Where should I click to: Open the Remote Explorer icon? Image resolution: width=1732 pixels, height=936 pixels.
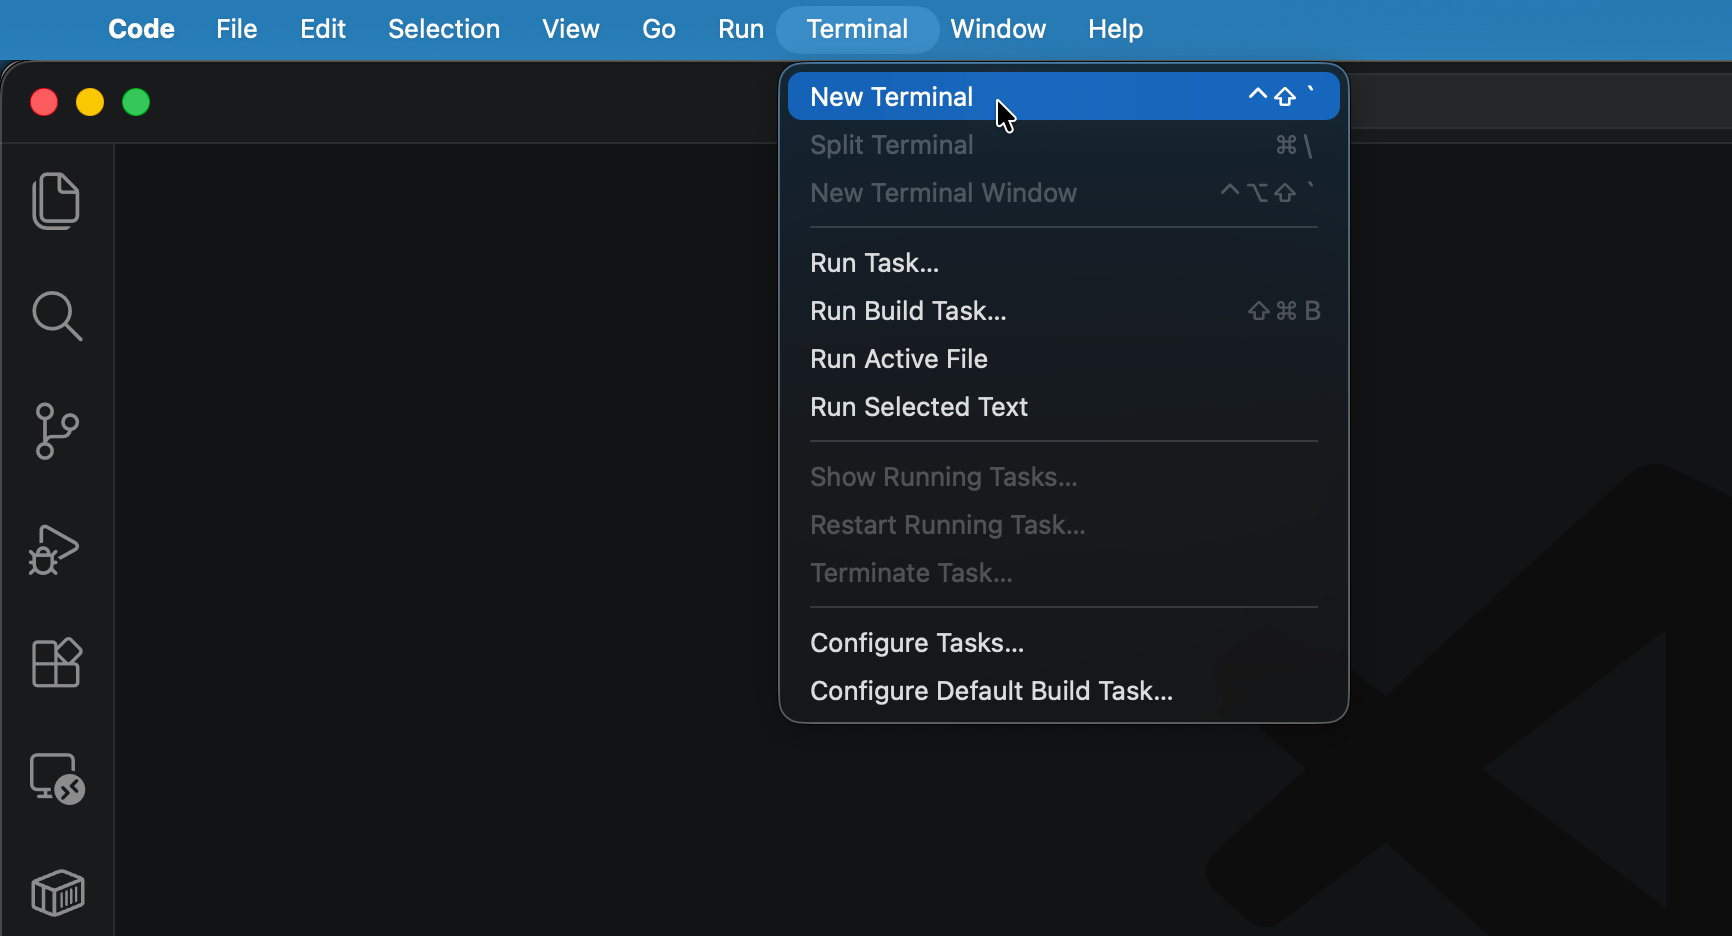tap(57, 778)
